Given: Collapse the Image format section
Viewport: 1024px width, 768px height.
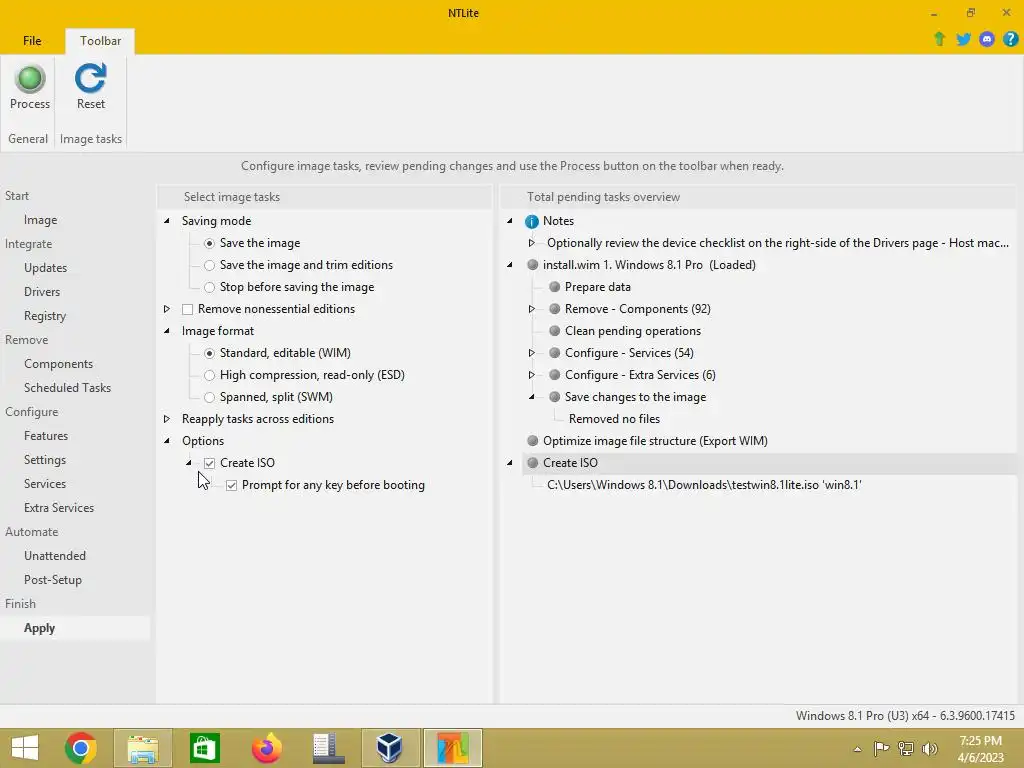Looking at the screenshot, I should (x=167, y=331).
